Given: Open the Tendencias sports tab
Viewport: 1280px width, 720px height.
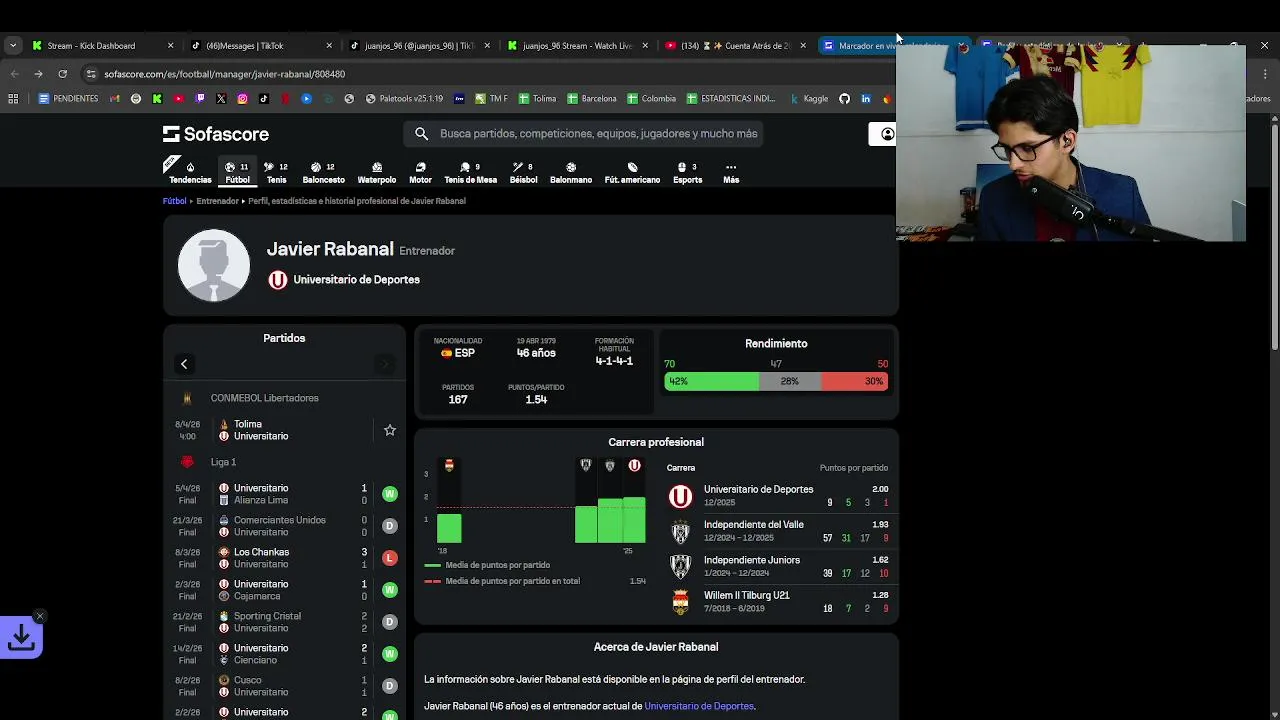Looking at the screenshot, I should pyautogui.click(x=190, y=173).
